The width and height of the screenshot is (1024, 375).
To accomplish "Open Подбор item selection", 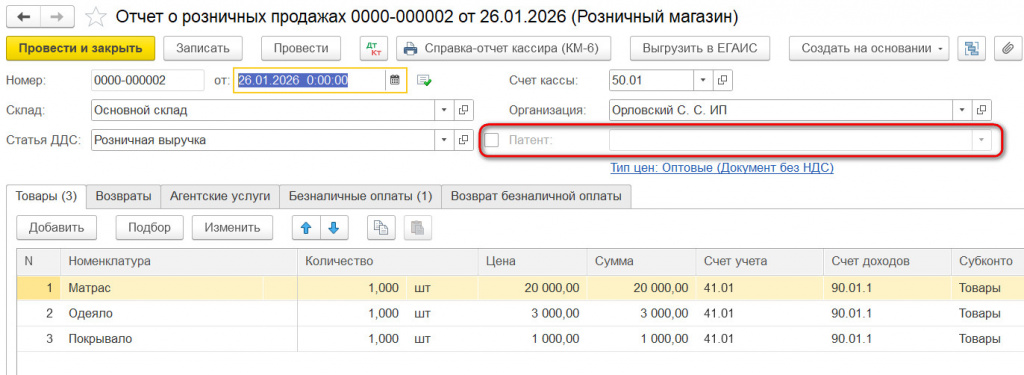I will click(x=150, y=227).
